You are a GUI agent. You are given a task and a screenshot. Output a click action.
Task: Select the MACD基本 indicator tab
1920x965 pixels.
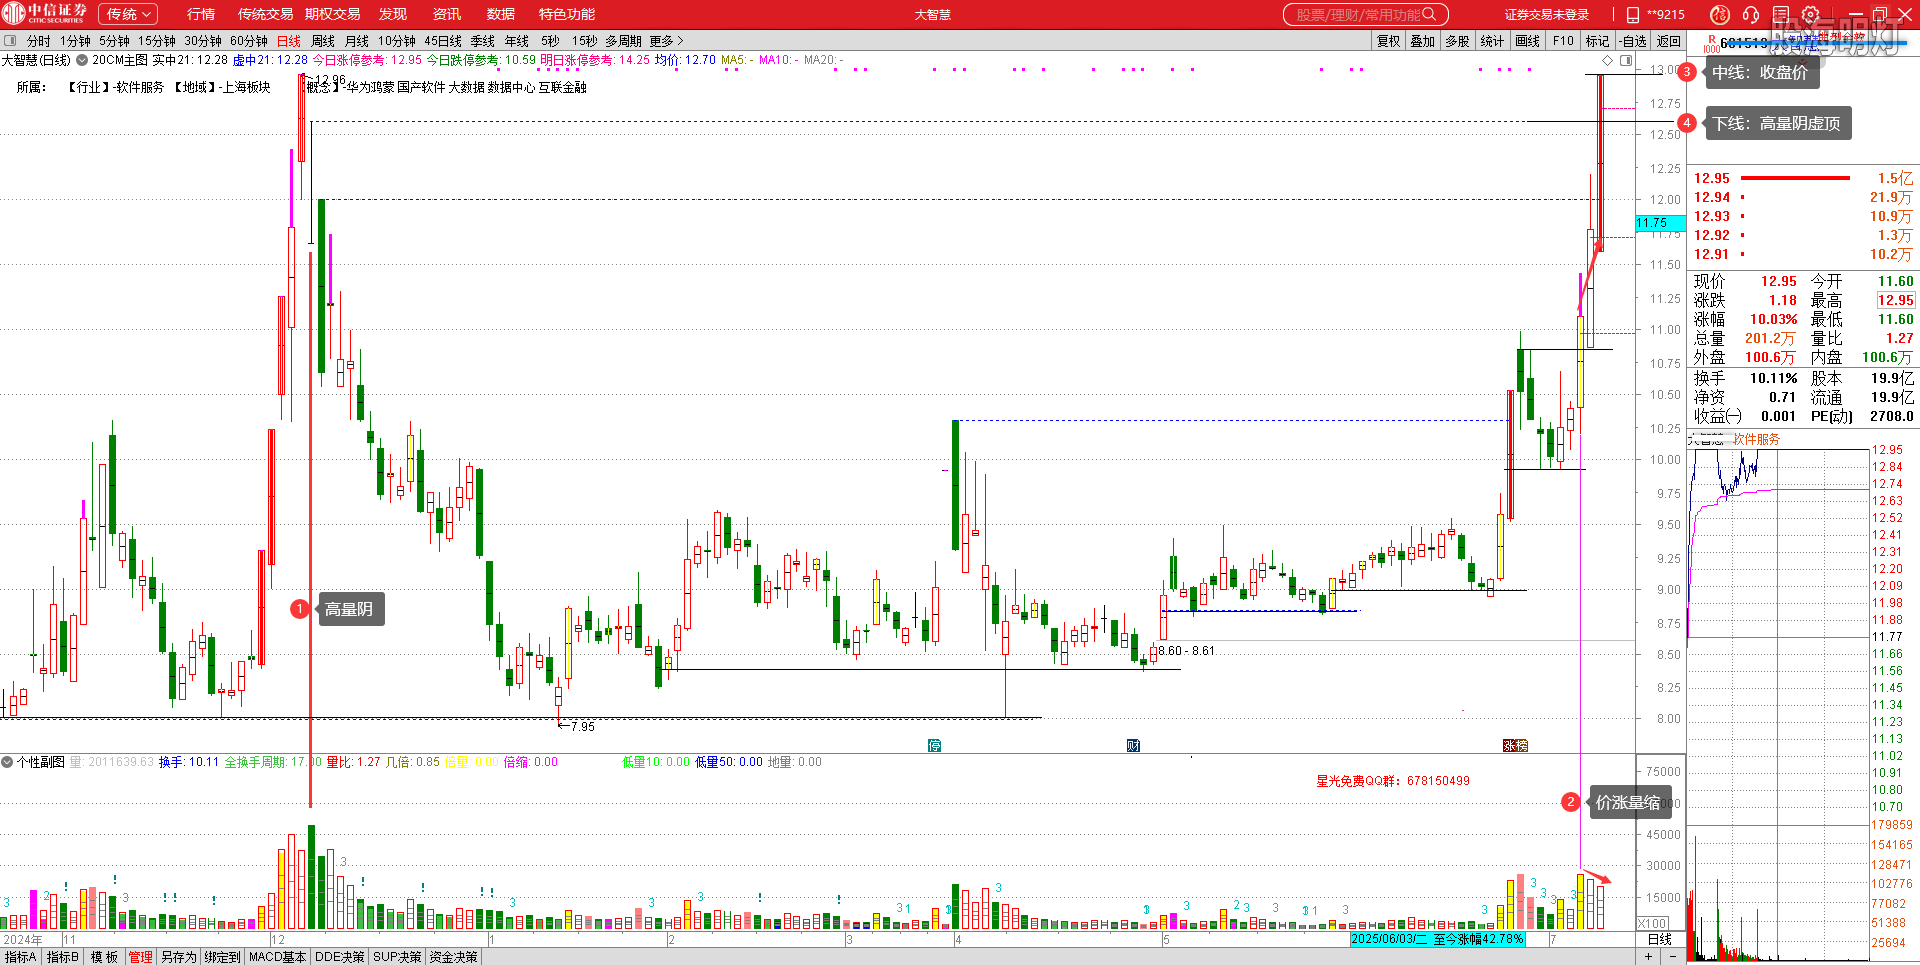coord(277,957)
